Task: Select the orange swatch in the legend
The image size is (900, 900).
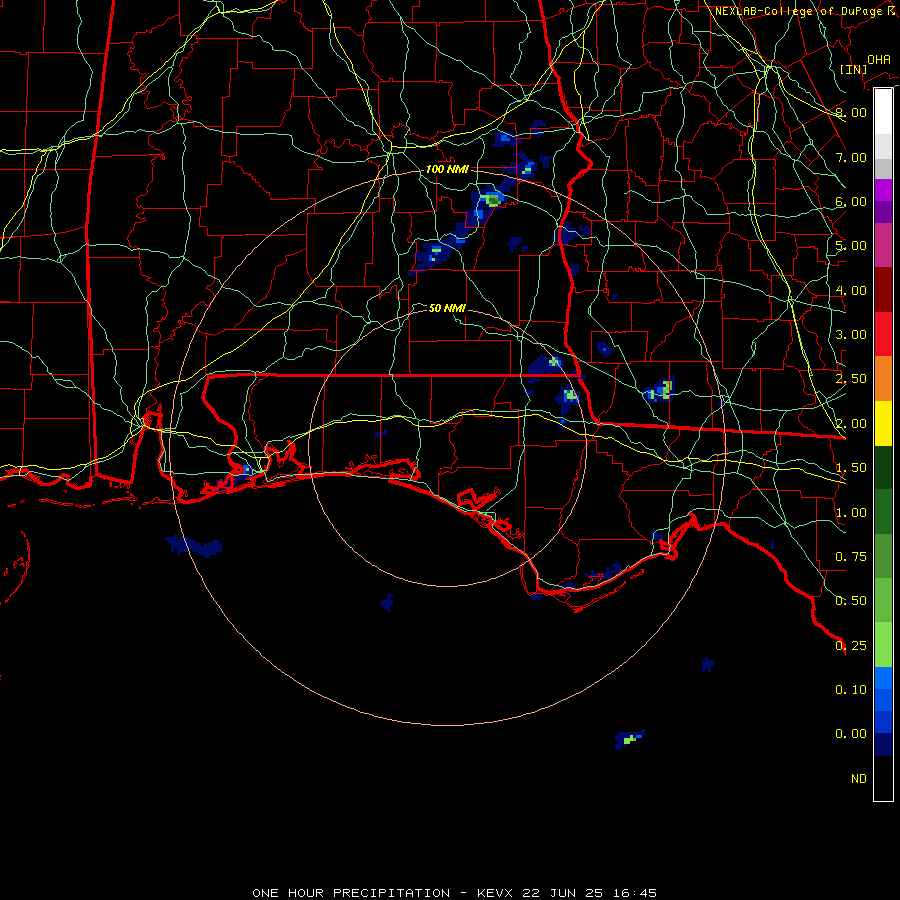Action: [x=883, y=379]
